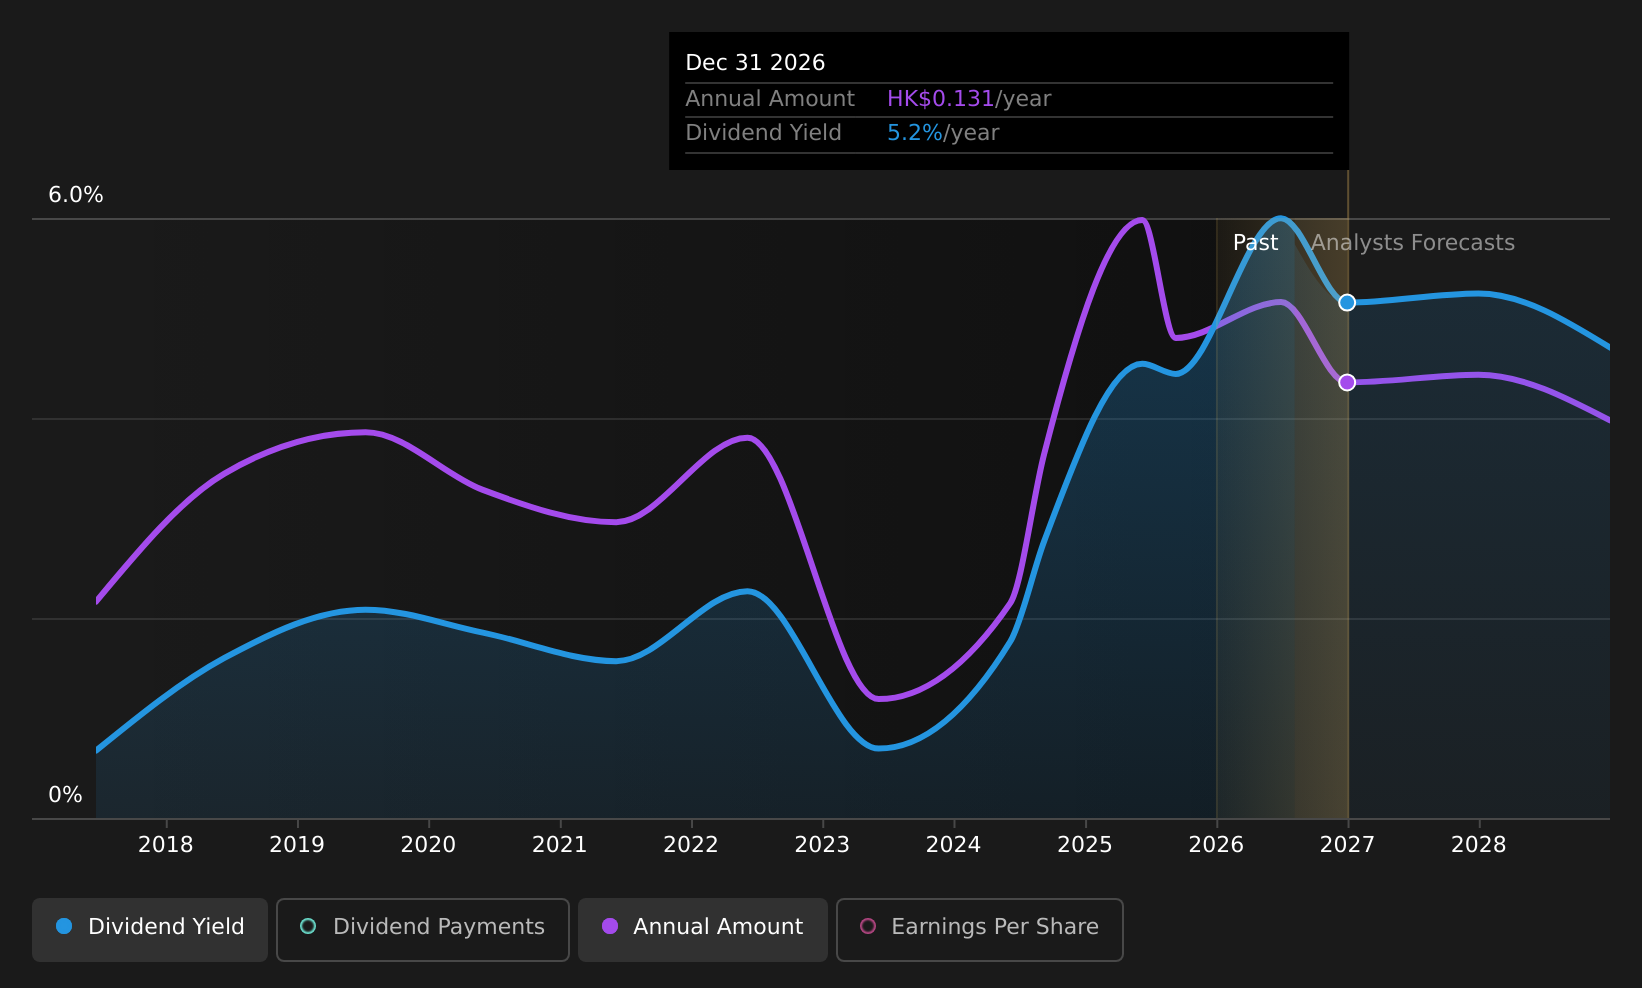Image resolution: width=1642 pixels, height=988 pixels.
Task: Click the 2022 x-axis label
Action: 691,845
